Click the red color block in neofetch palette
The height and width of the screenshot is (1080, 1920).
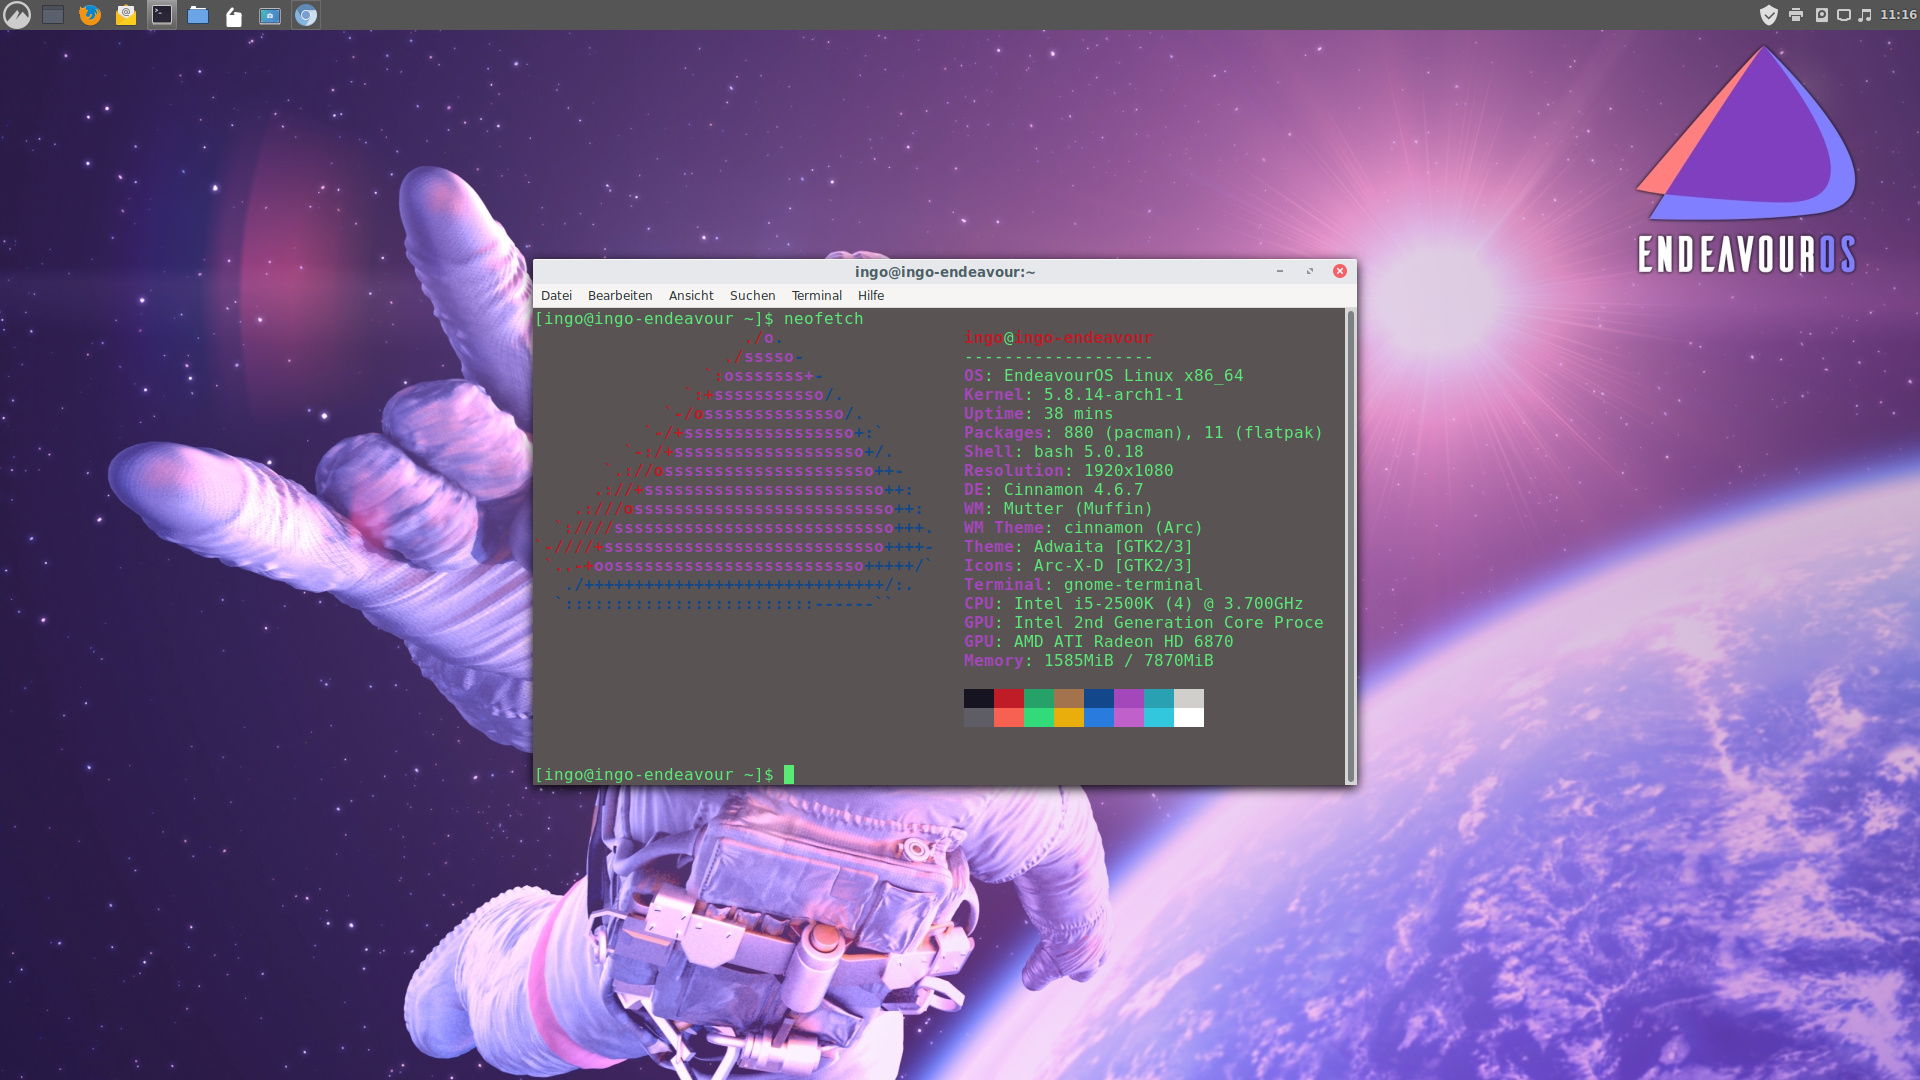tap(1009, 698)
